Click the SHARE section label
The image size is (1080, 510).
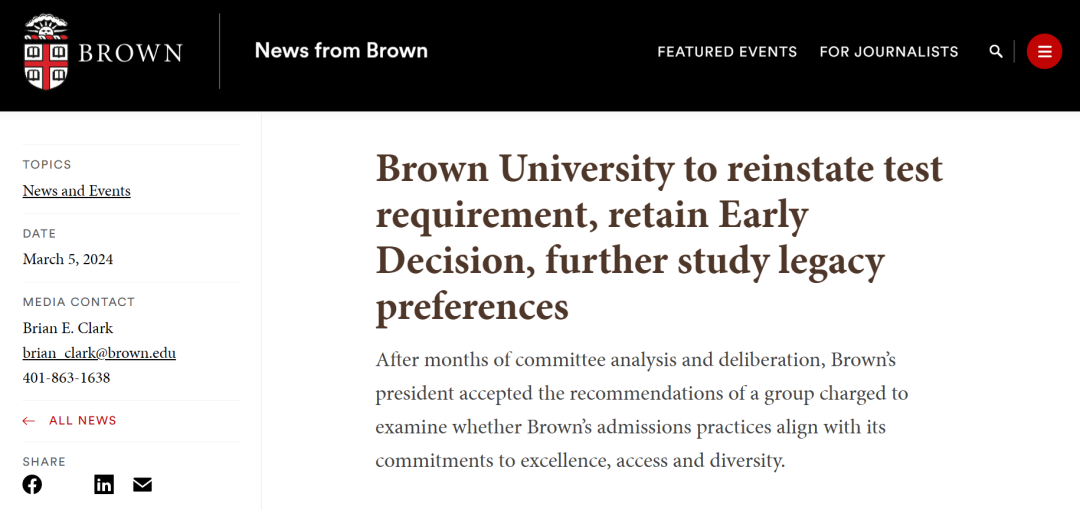(44, 462)
